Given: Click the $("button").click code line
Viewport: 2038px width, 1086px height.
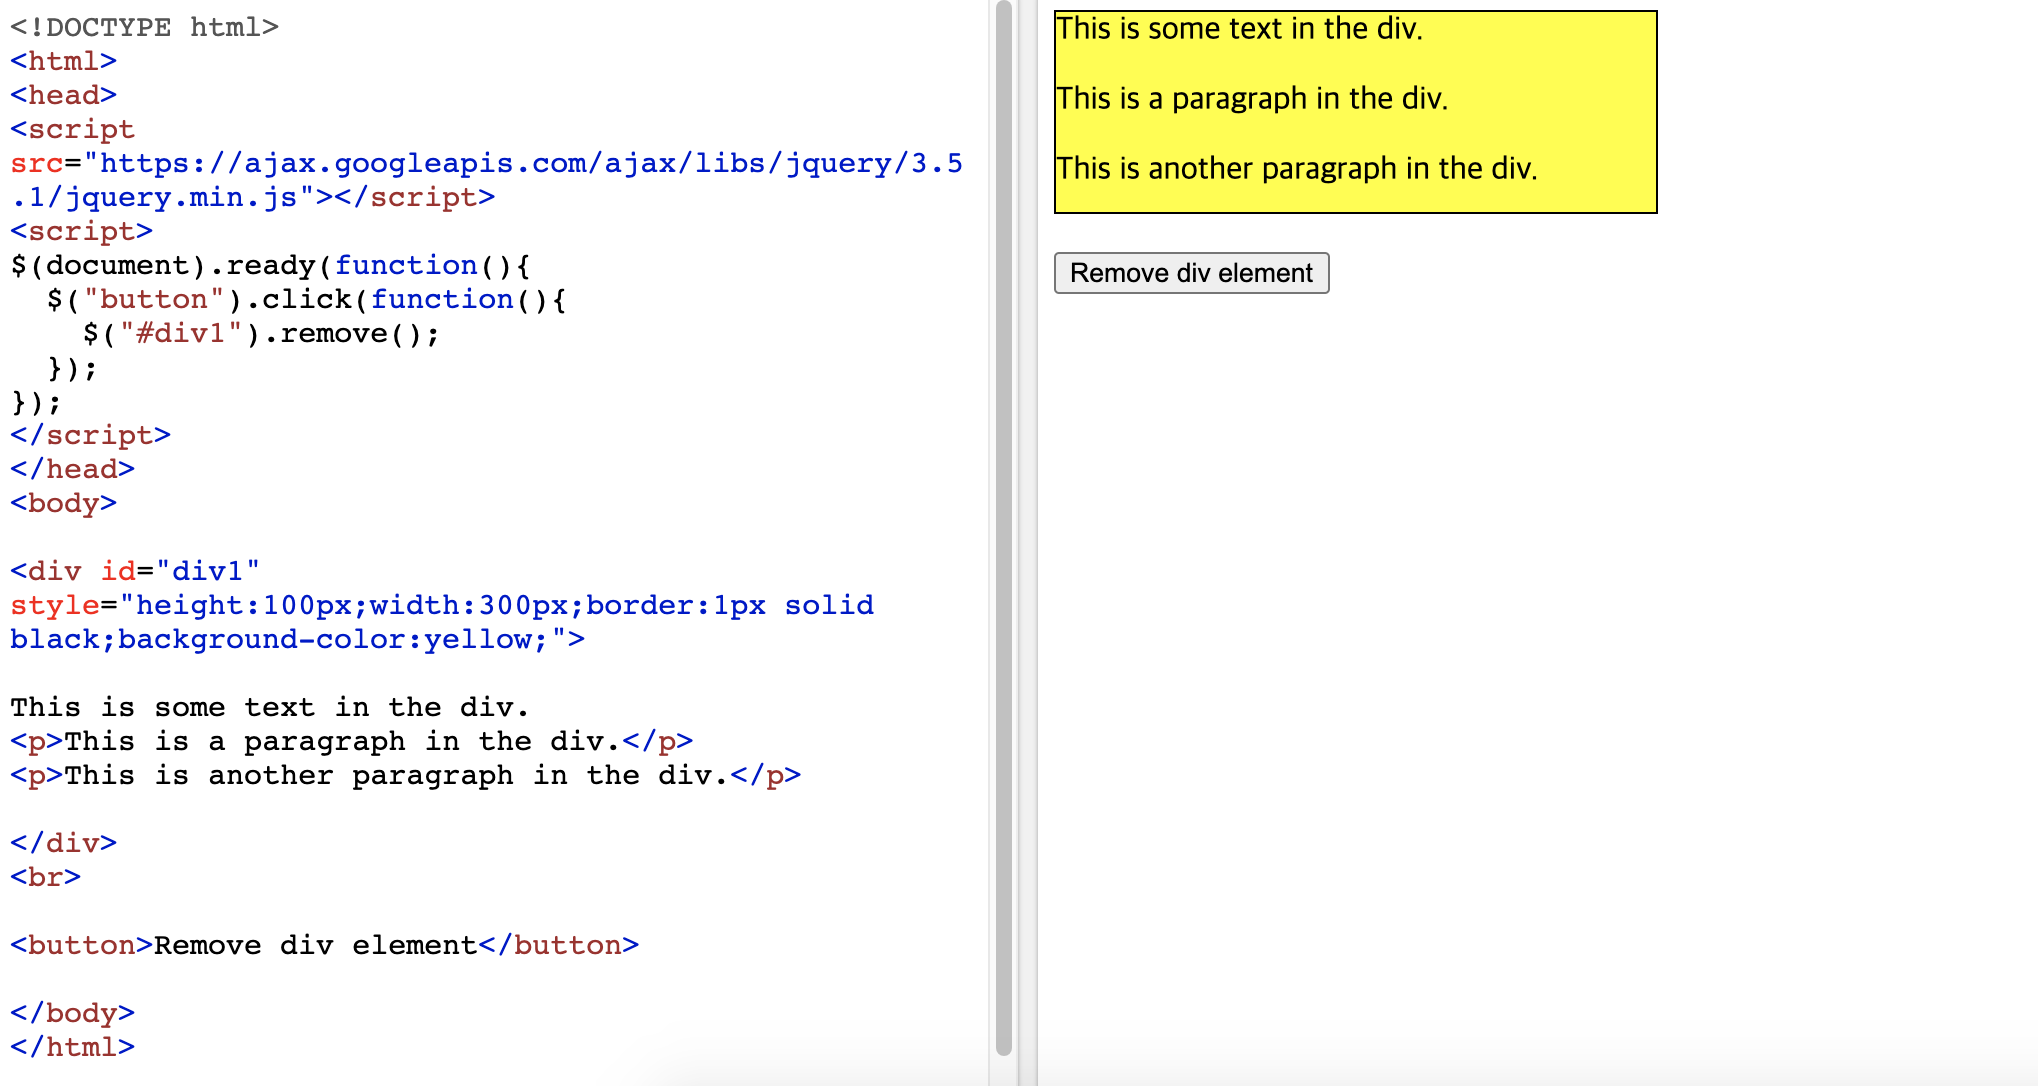Looking at the screenshot, I should (x=305, y=299).
